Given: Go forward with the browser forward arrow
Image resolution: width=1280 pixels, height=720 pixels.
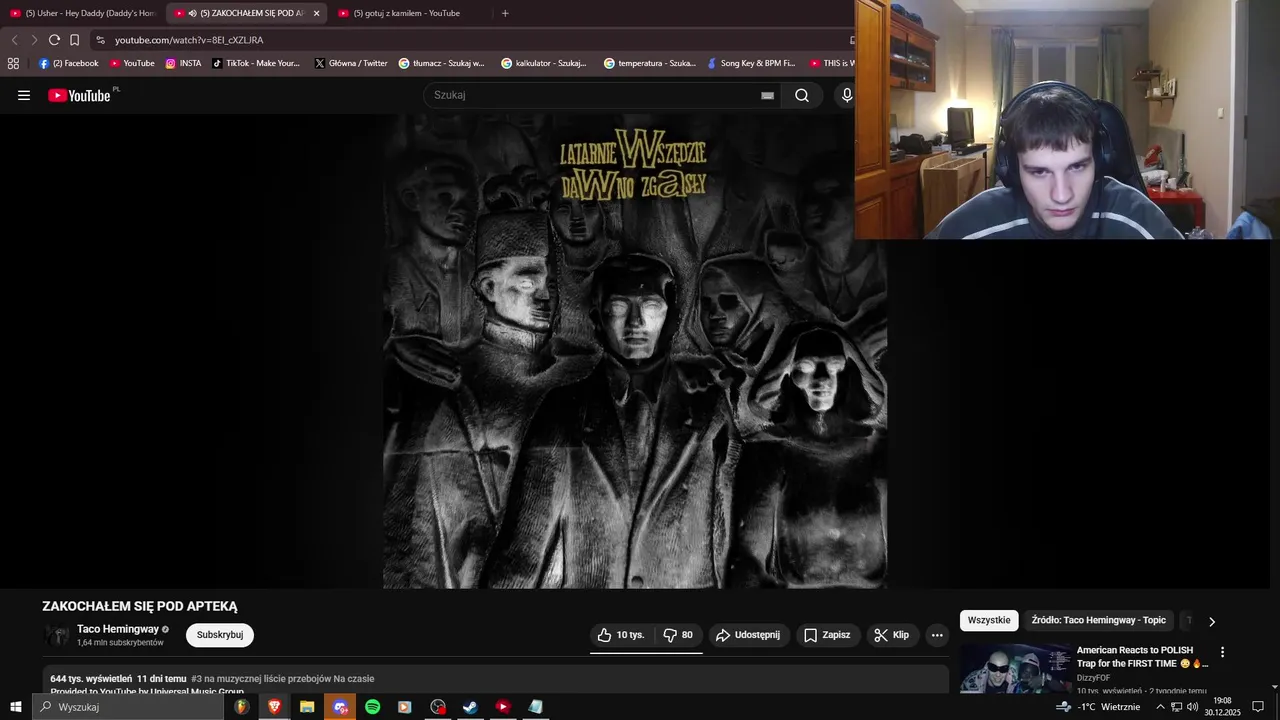Looking at the screenshot, I should coord(34,40).
